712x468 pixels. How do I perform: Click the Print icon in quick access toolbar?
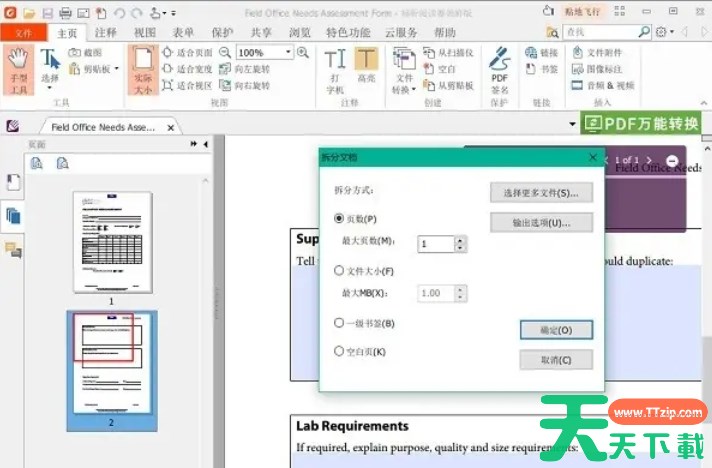[65, 13]
